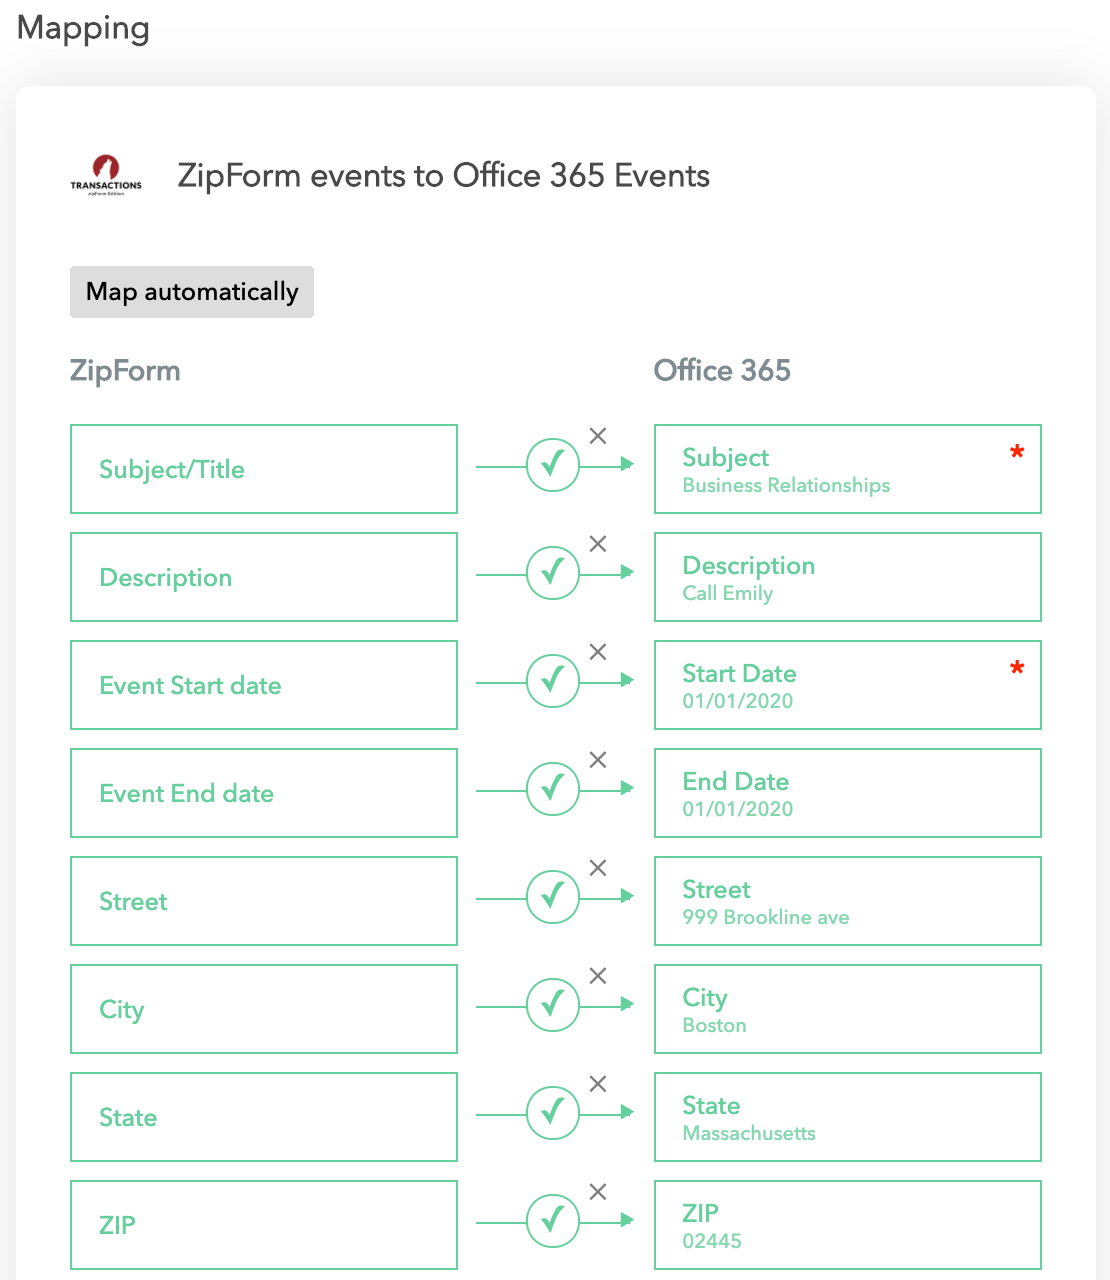
Task: Select the ZipForm State field box
Action: [x=264, y=1117]
